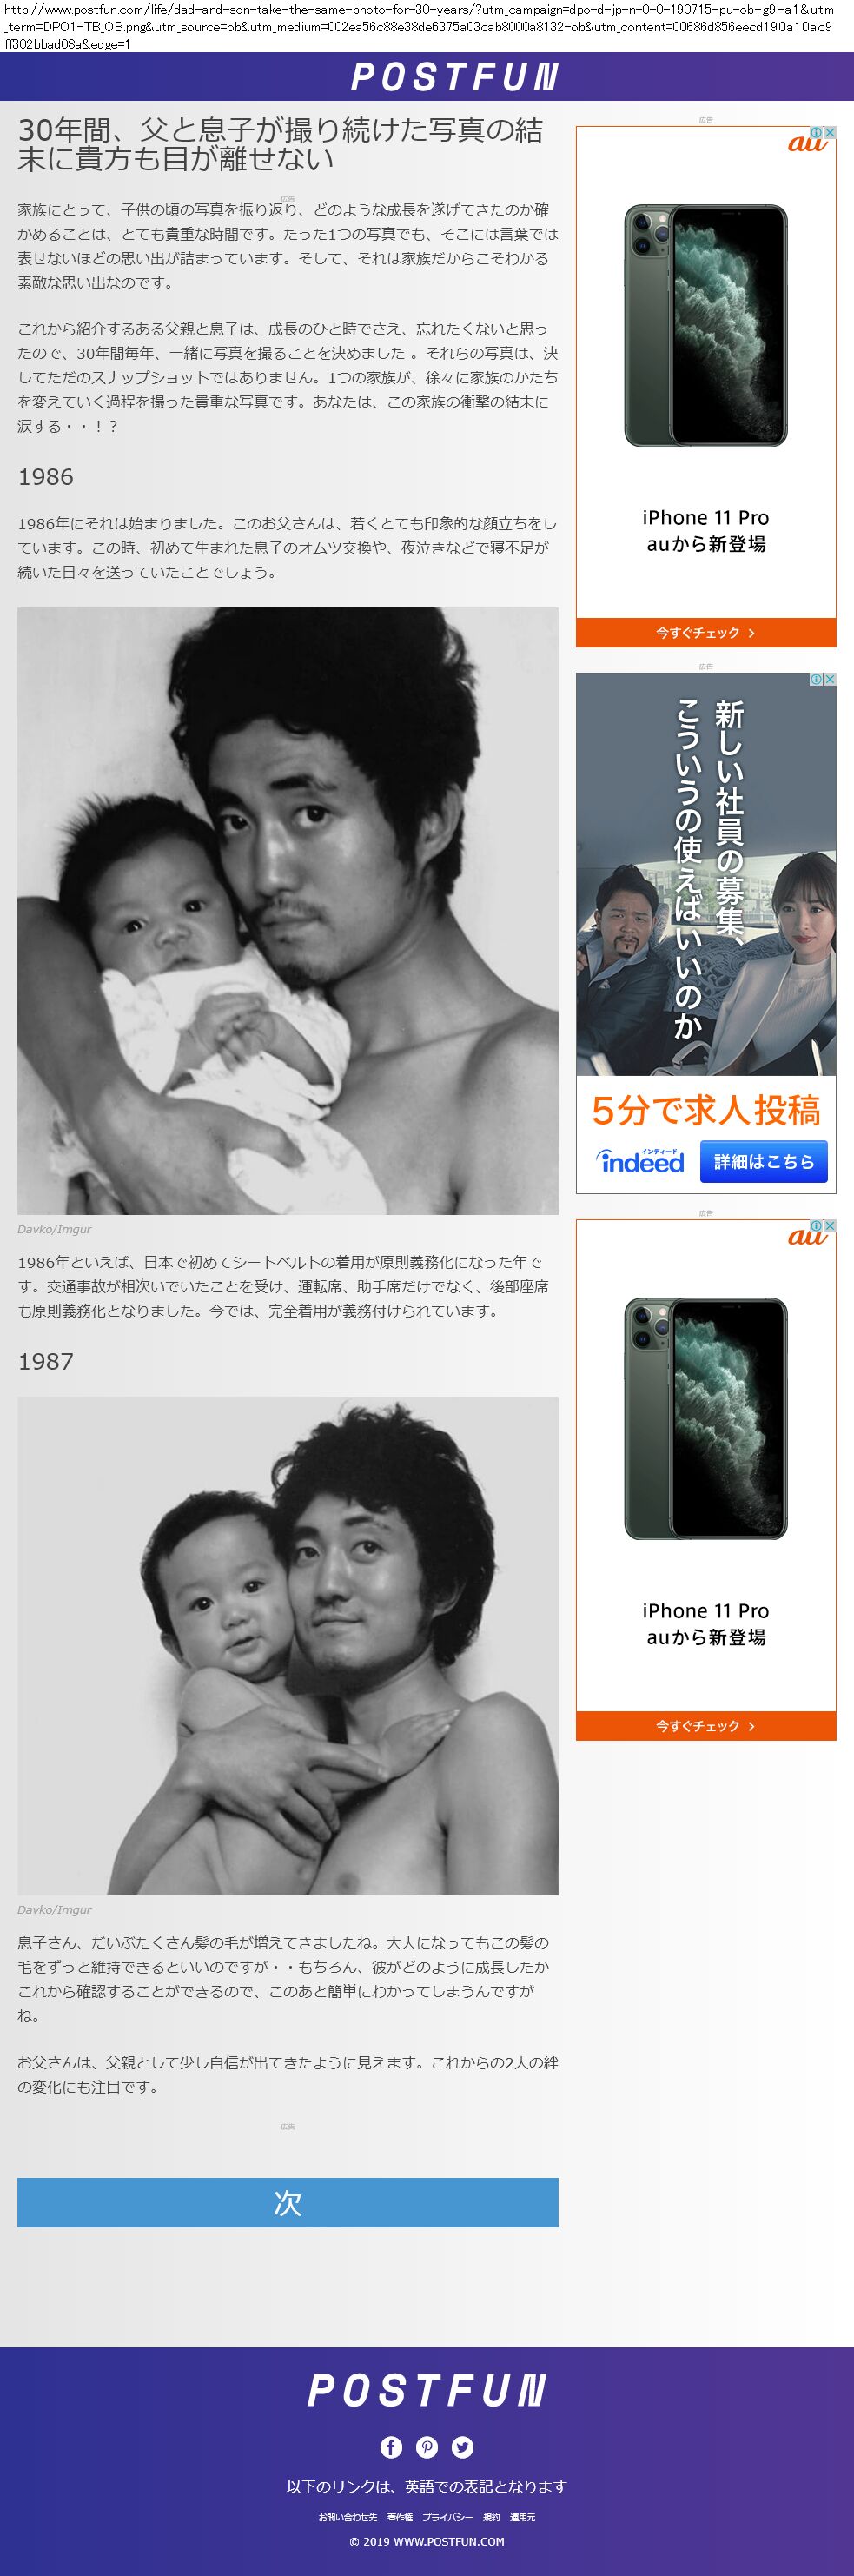Open the 著作権 footer link
Viewport: 854px width, 2576px height.
coord(400,2517)
